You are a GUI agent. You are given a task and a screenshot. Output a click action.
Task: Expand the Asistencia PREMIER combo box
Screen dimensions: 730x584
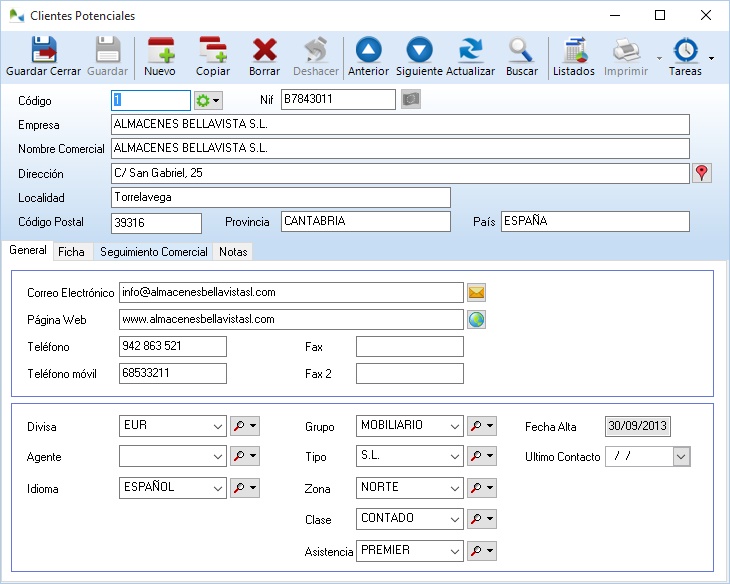coord(454,551)
